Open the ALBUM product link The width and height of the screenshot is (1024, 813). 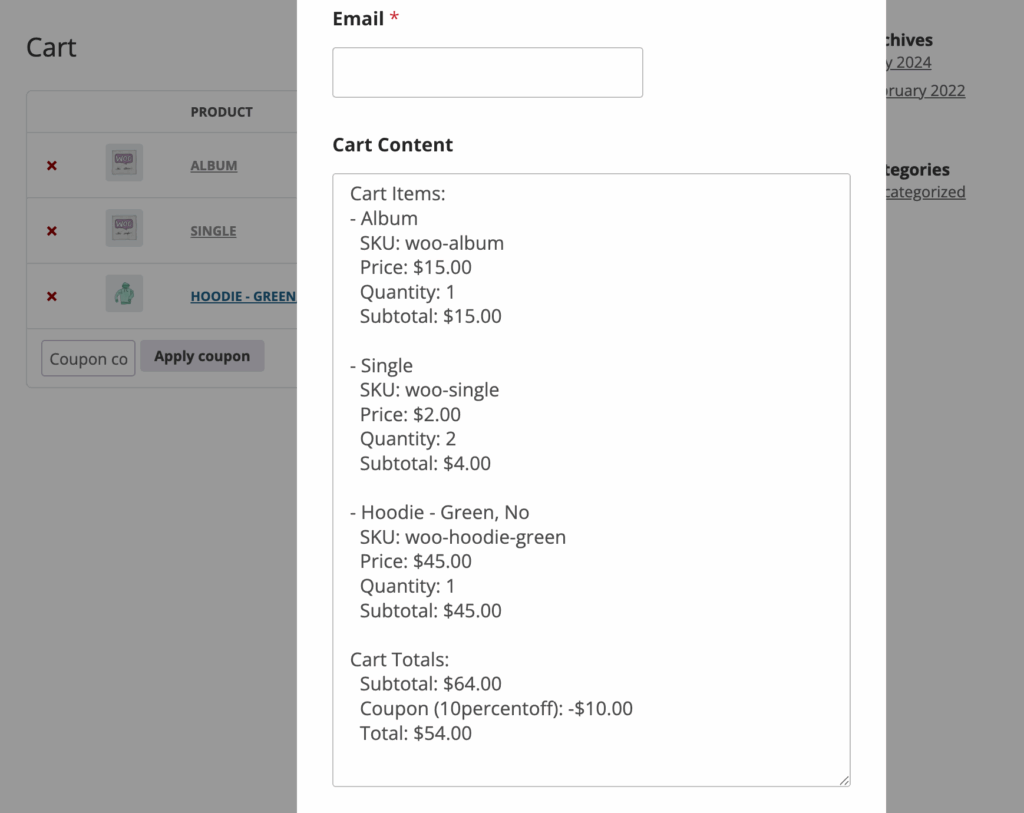pos(214,166)
